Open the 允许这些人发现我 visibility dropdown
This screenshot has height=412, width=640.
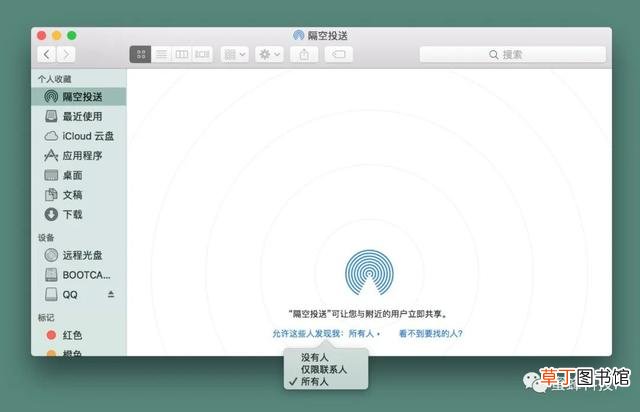click(326, 334)
